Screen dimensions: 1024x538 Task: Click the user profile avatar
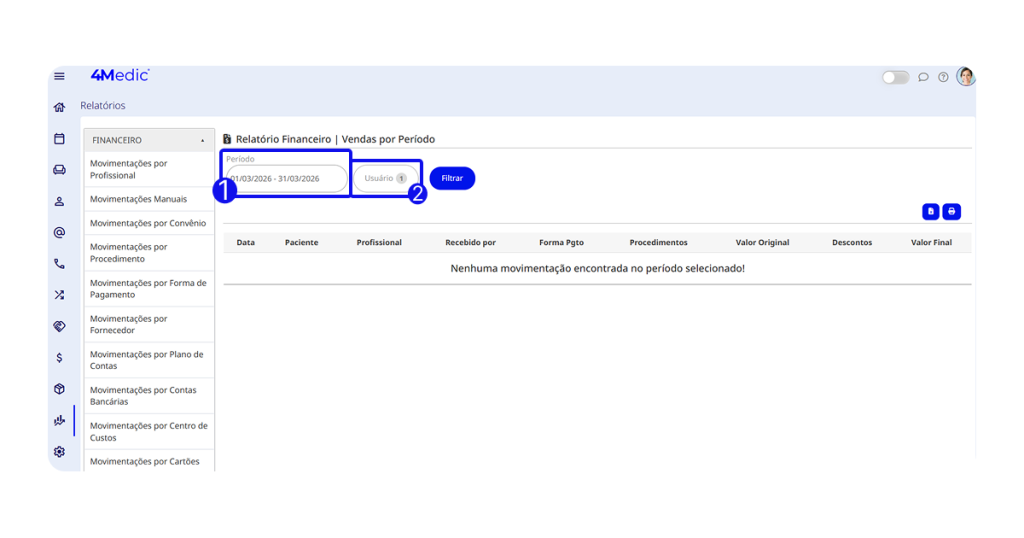965,77
